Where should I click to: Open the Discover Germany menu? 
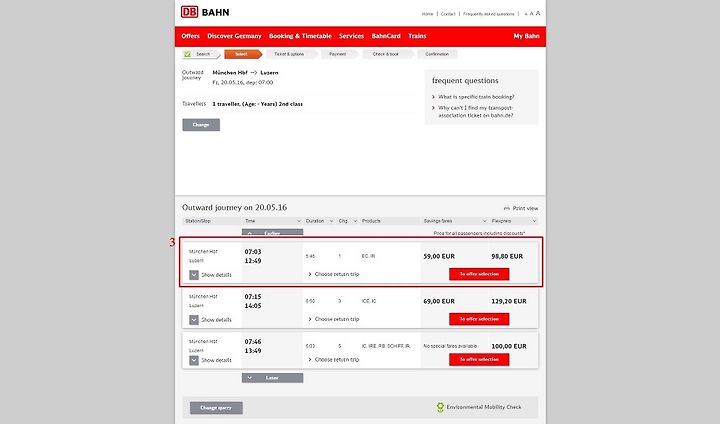234,36
